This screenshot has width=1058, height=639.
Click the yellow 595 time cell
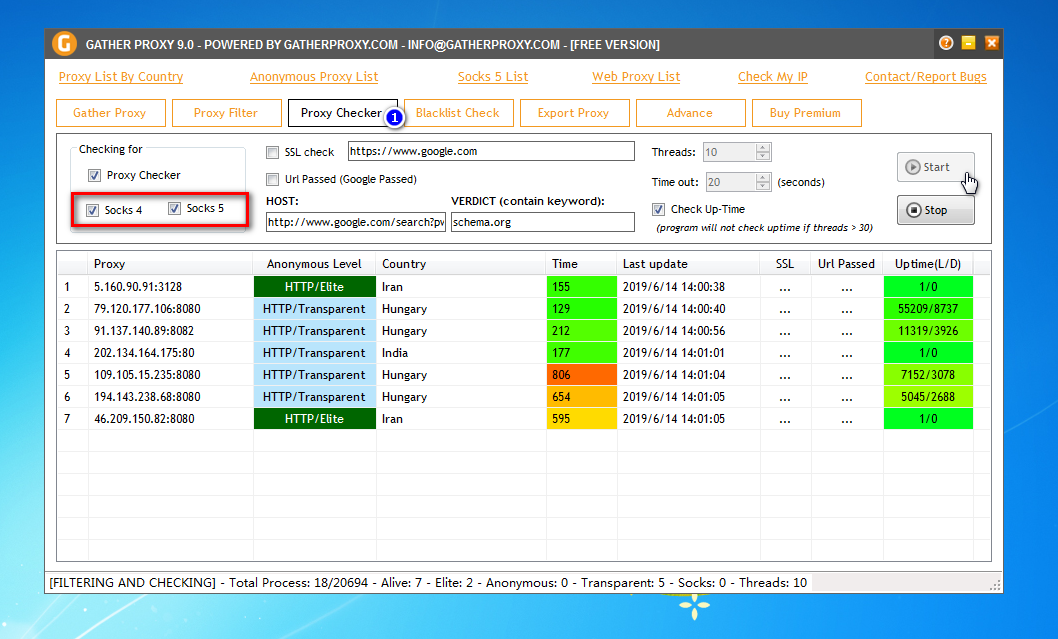[581, 418]
